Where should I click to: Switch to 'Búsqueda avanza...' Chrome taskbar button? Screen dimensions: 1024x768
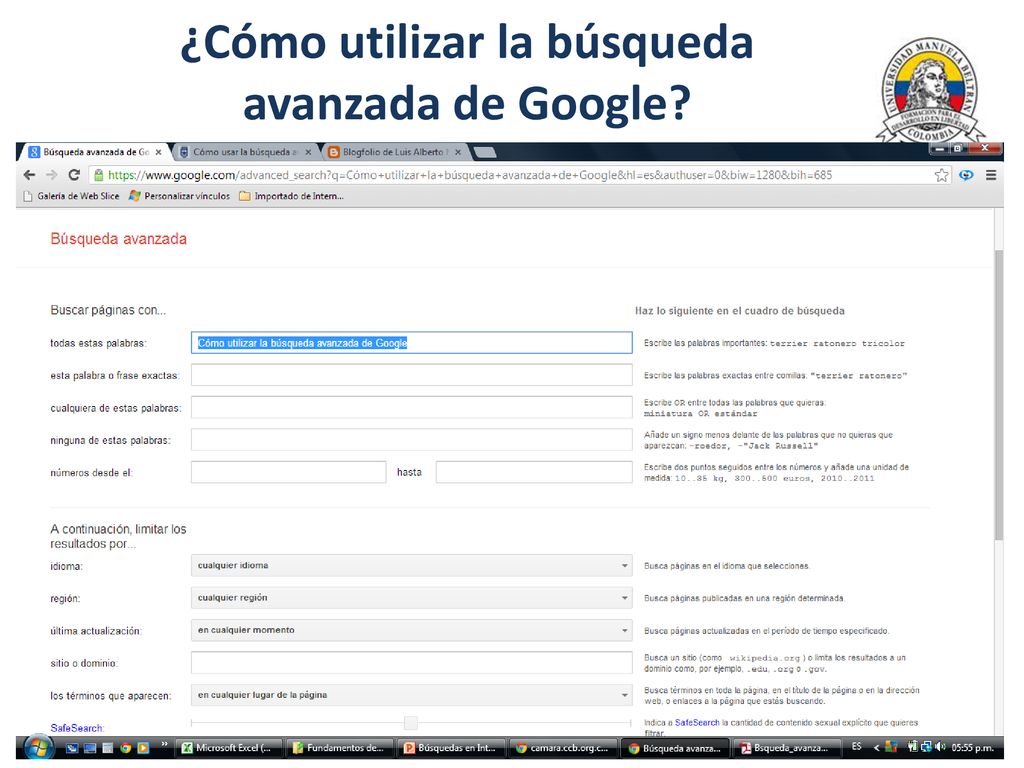675,748
